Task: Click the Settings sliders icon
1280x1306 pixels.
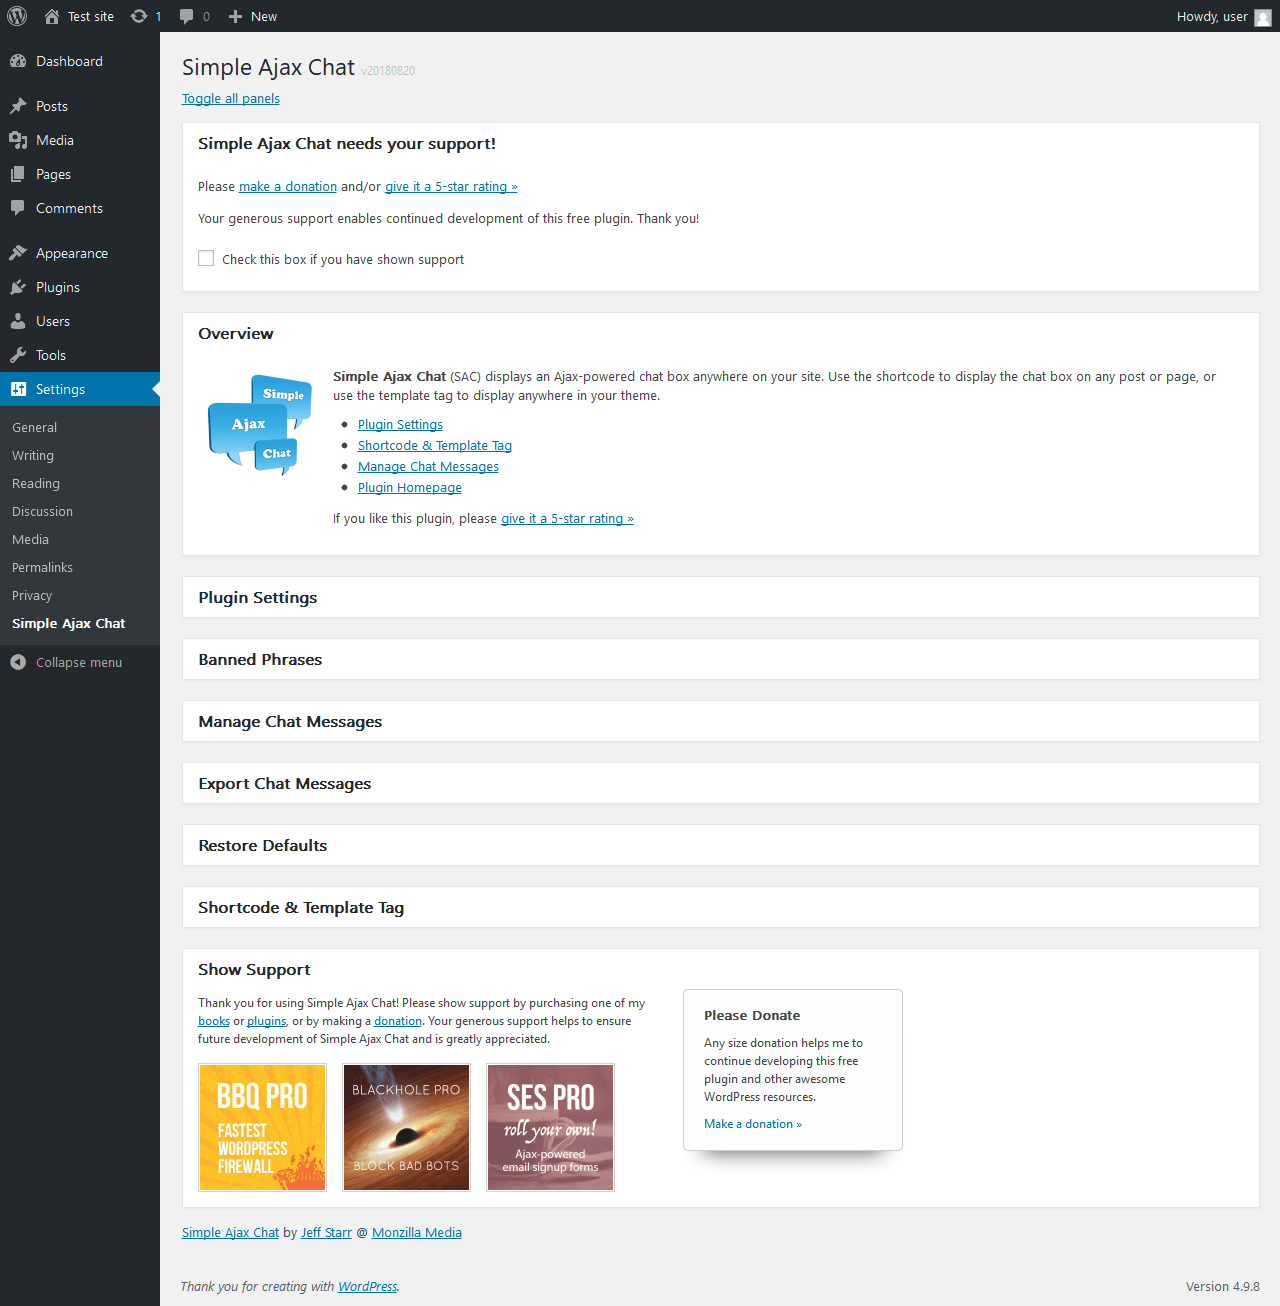Action: pos(18,389)
